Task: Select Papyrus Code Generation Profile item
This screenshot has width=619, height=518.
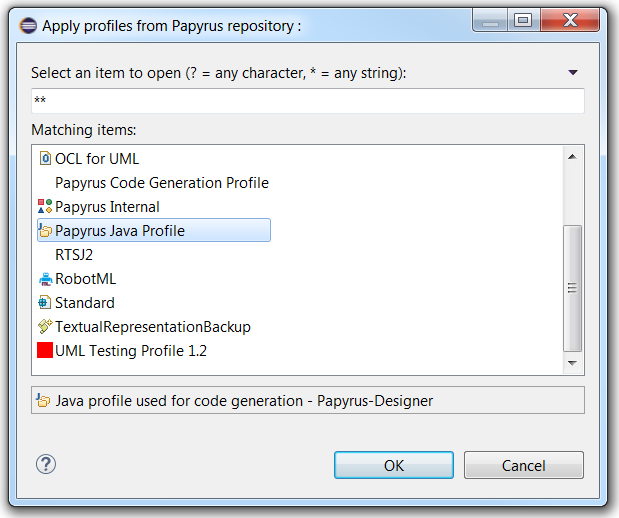Action: 161,183
